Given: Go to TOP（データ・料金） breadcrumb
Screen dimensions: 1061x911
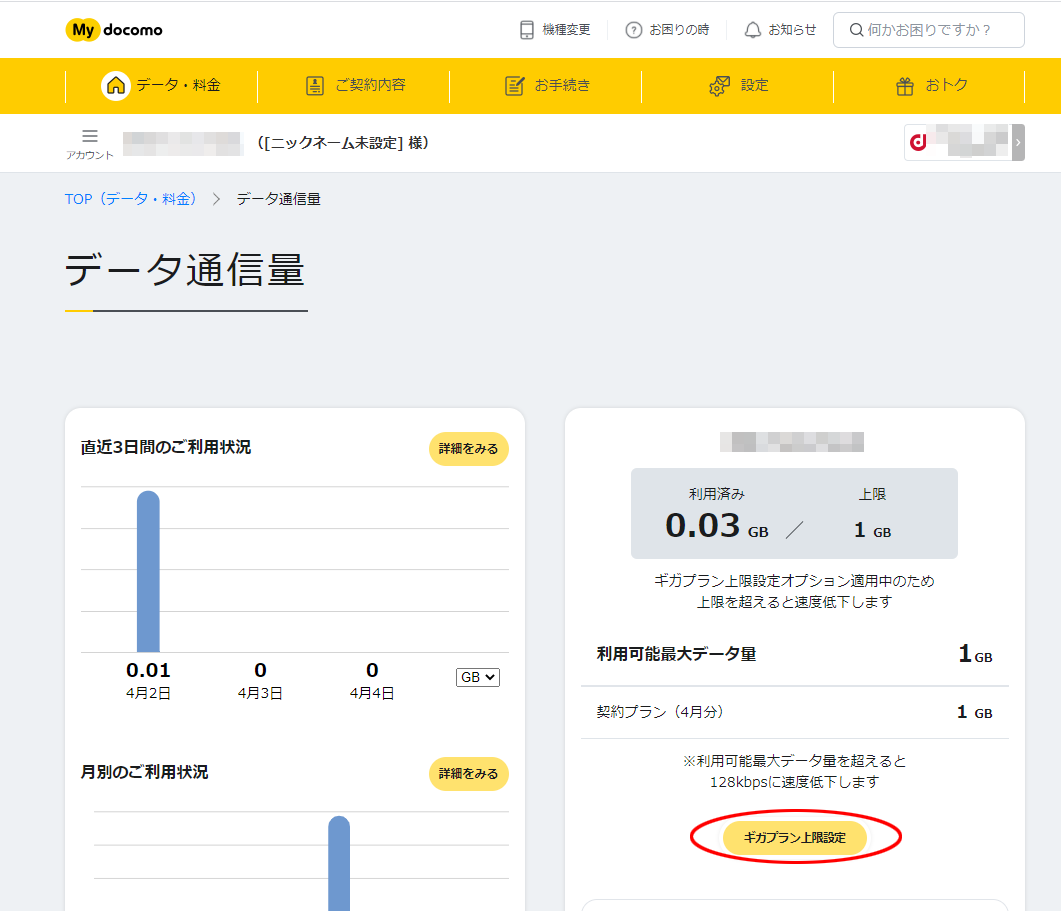Looking at the screenshot, I should 131,199.
